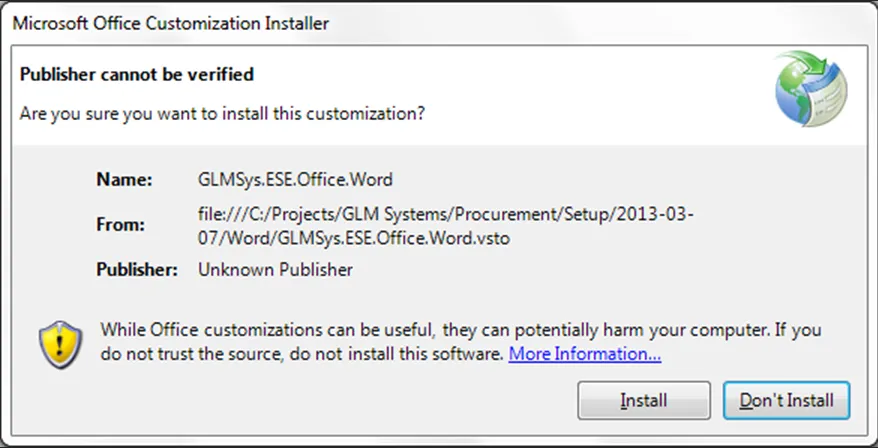
Task: Click the Name field label
Action: click(124, 180)
